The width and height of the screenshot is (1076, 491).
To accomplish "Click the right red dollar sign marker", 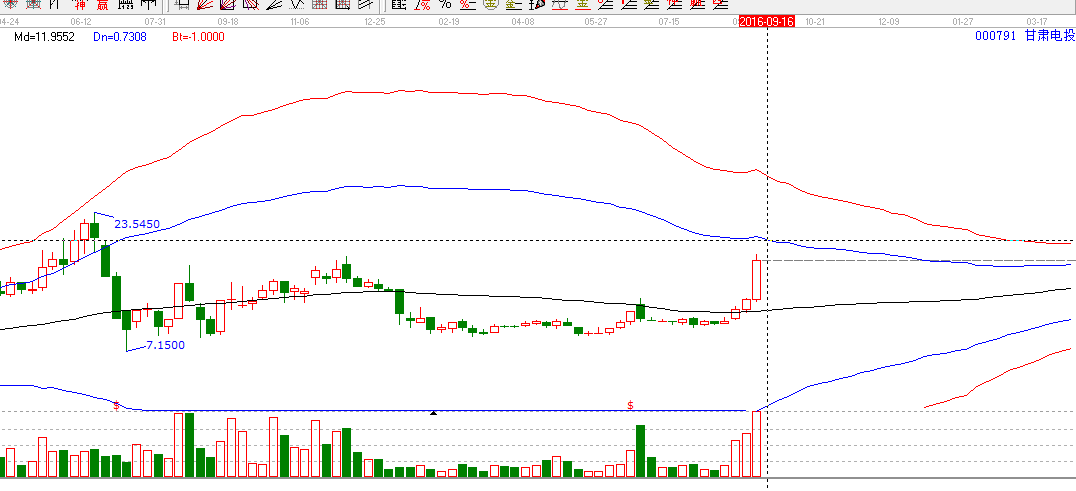I will pos(630,405).
